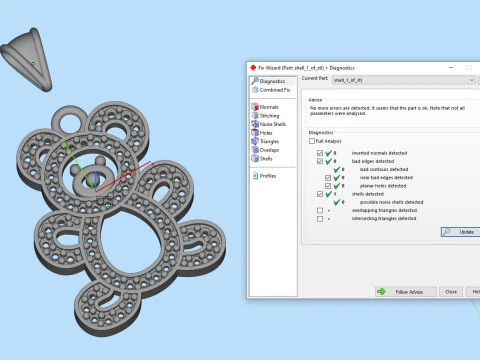Image resolution: width=480 pixels, height=360 pixels.
Task: Enable the Full Analysis checkbox
Action: (312, 141)
